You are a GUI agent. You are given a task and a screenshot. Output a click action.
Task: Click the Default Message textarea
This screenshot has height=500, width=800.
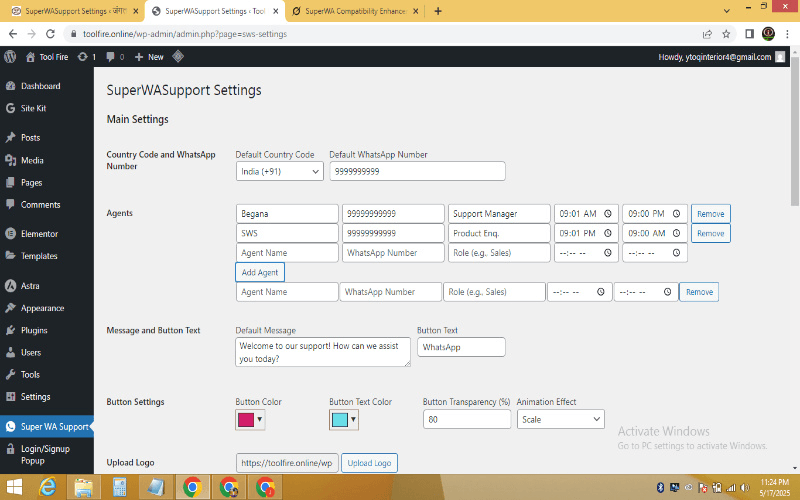[x=323, y=352]
